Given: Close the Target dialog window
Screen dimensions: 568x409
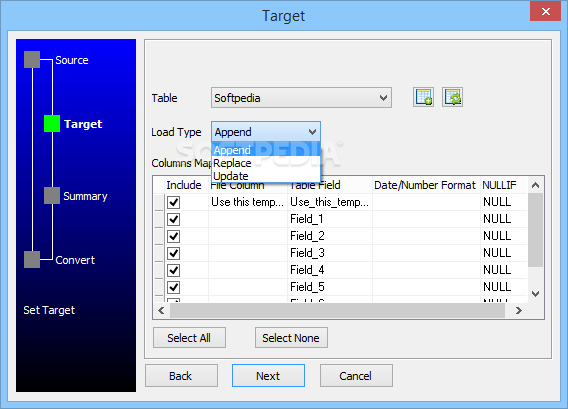Looking at the screenshot, I should coord(546,11).
